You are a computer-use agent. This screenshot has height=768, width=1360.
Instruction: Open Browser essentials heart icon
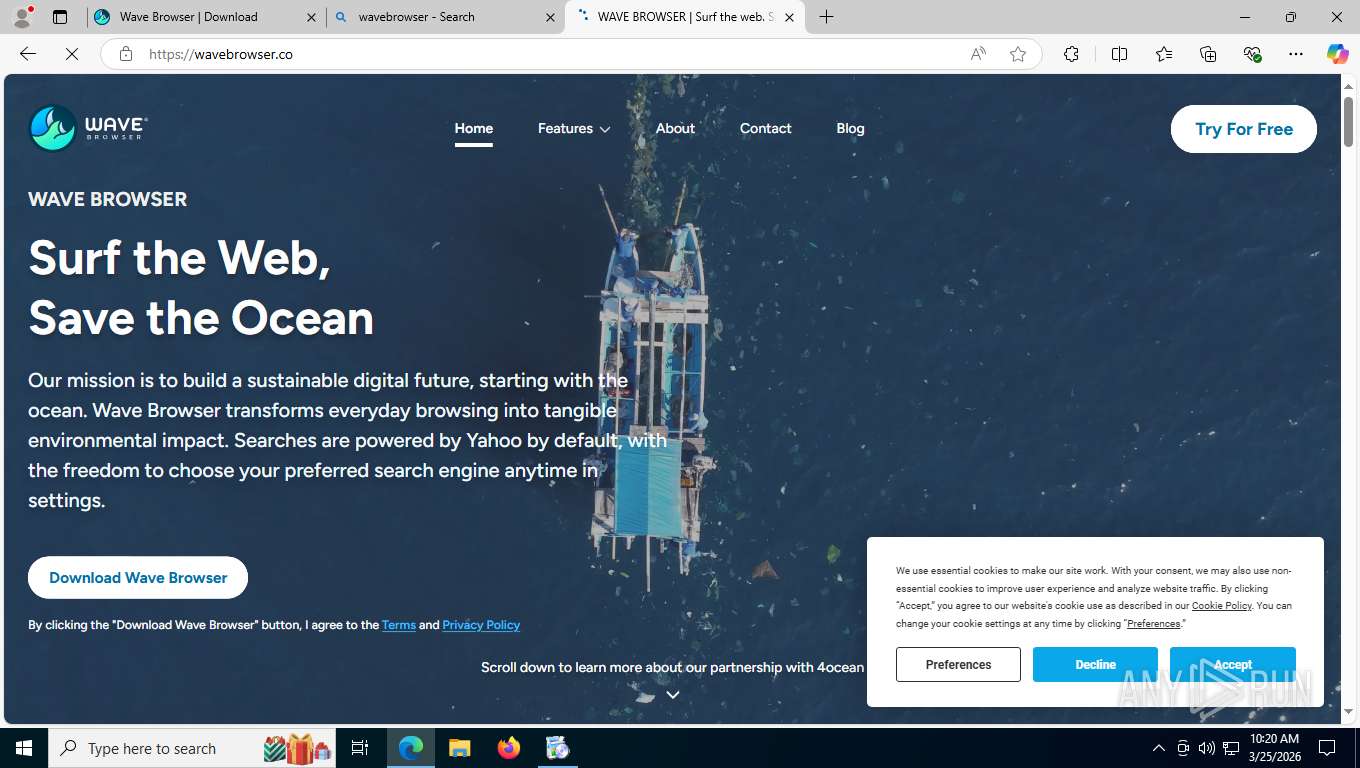pos(1252,54)
